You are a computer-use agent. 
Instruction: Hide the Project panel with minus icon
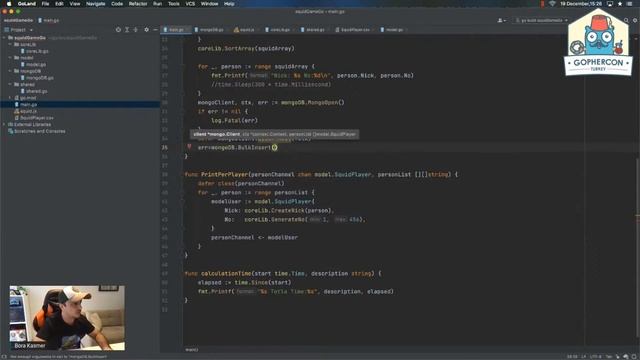click(x=156, y=30)
